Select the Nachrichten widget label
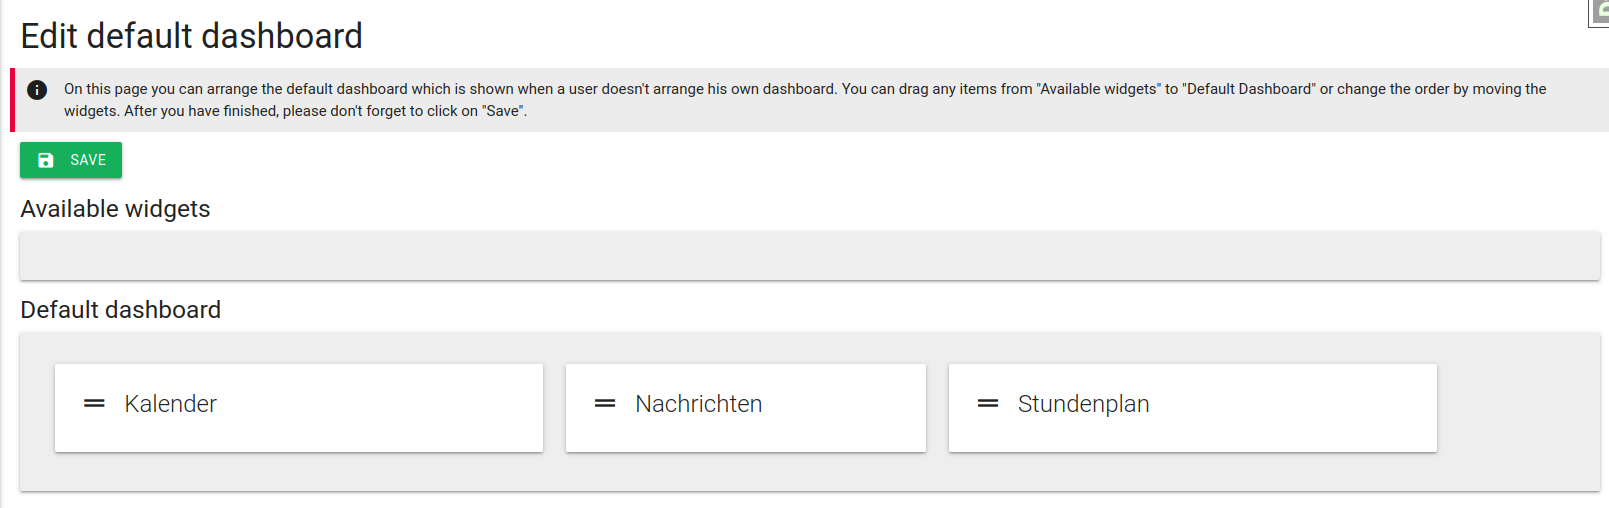 click(x=698, y=404)
